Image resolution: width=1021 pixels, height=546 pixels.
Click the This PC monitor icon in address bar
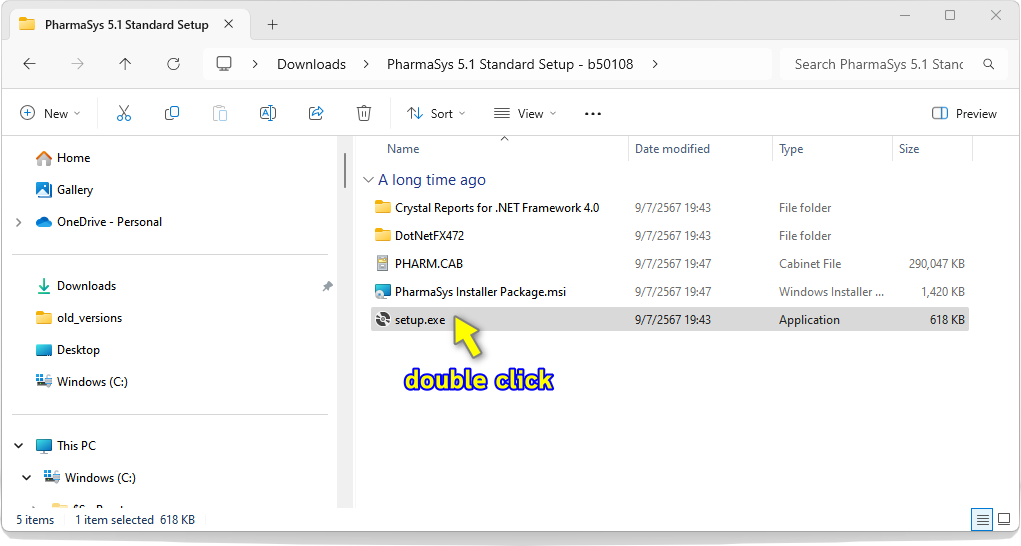click(x=224, y=64)
